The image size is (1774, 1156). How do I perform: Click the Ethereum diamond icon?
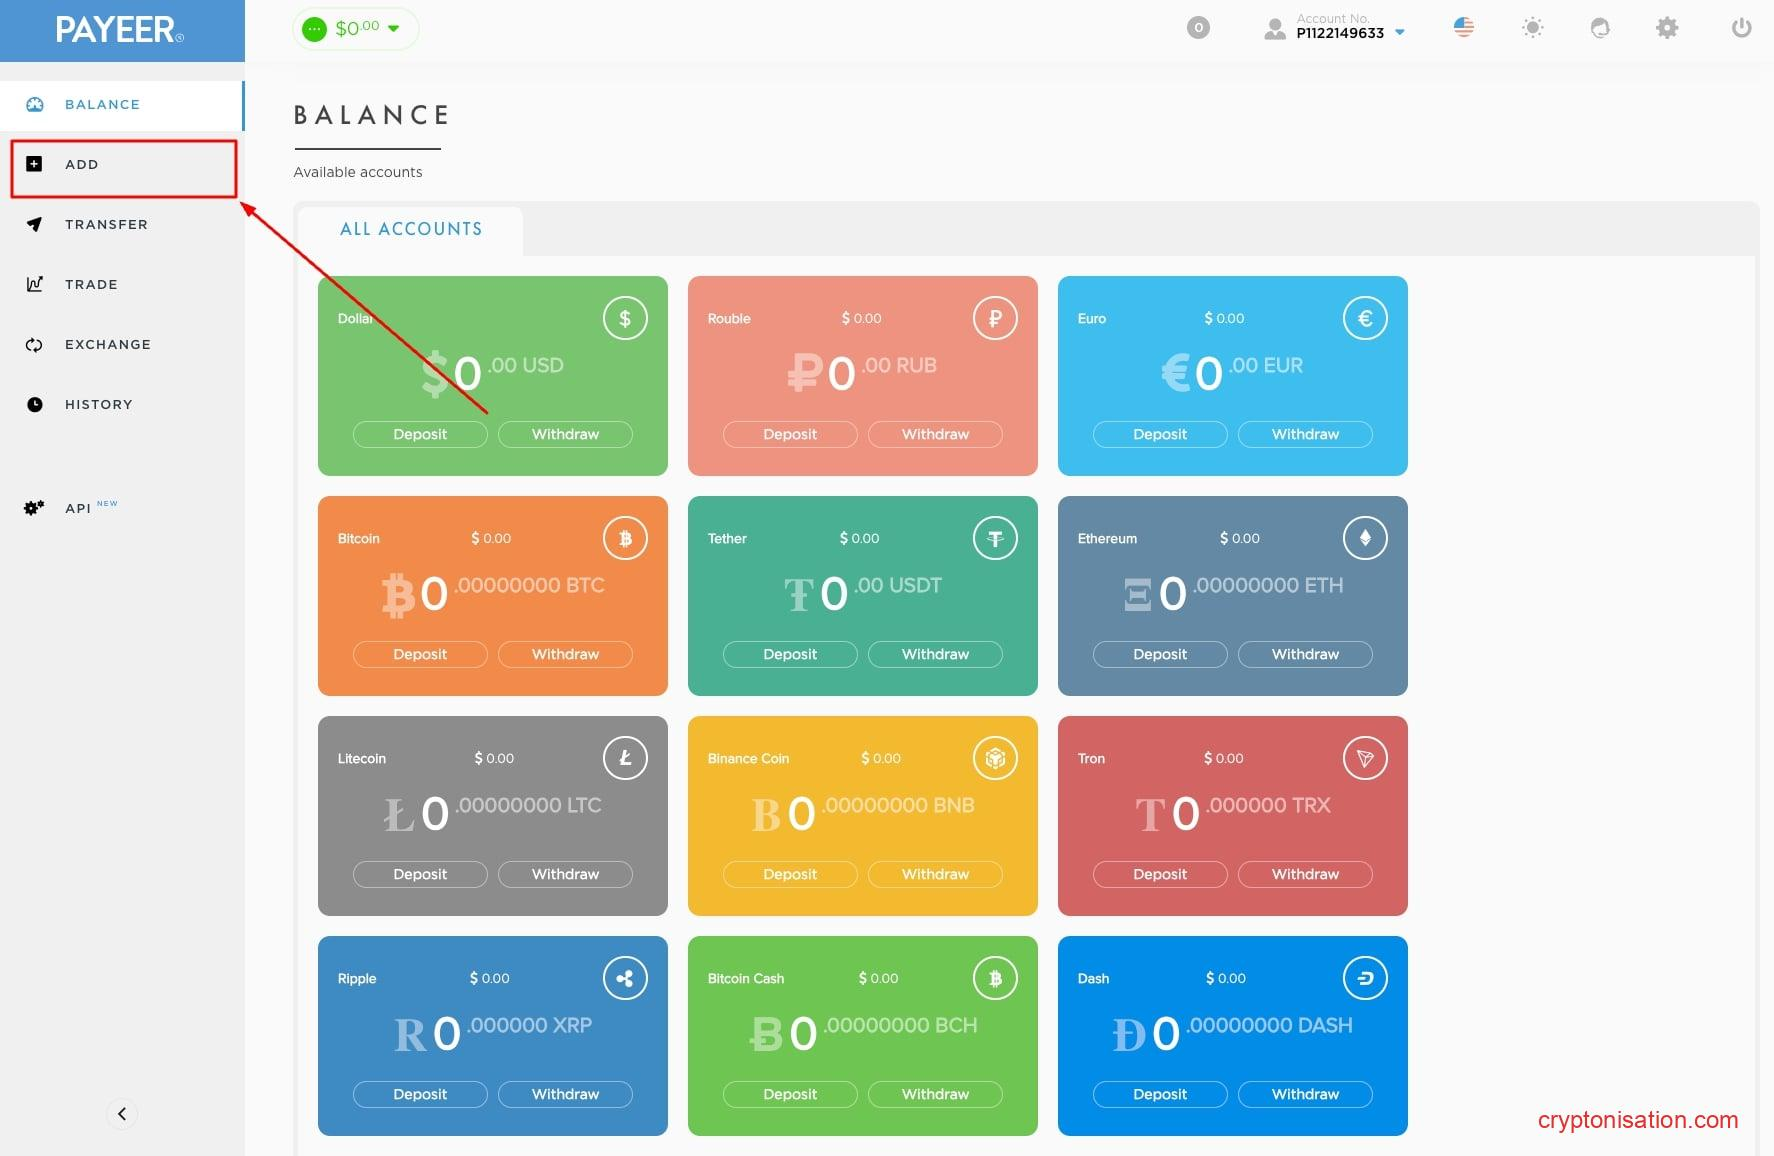click(x=1365, y=538)
